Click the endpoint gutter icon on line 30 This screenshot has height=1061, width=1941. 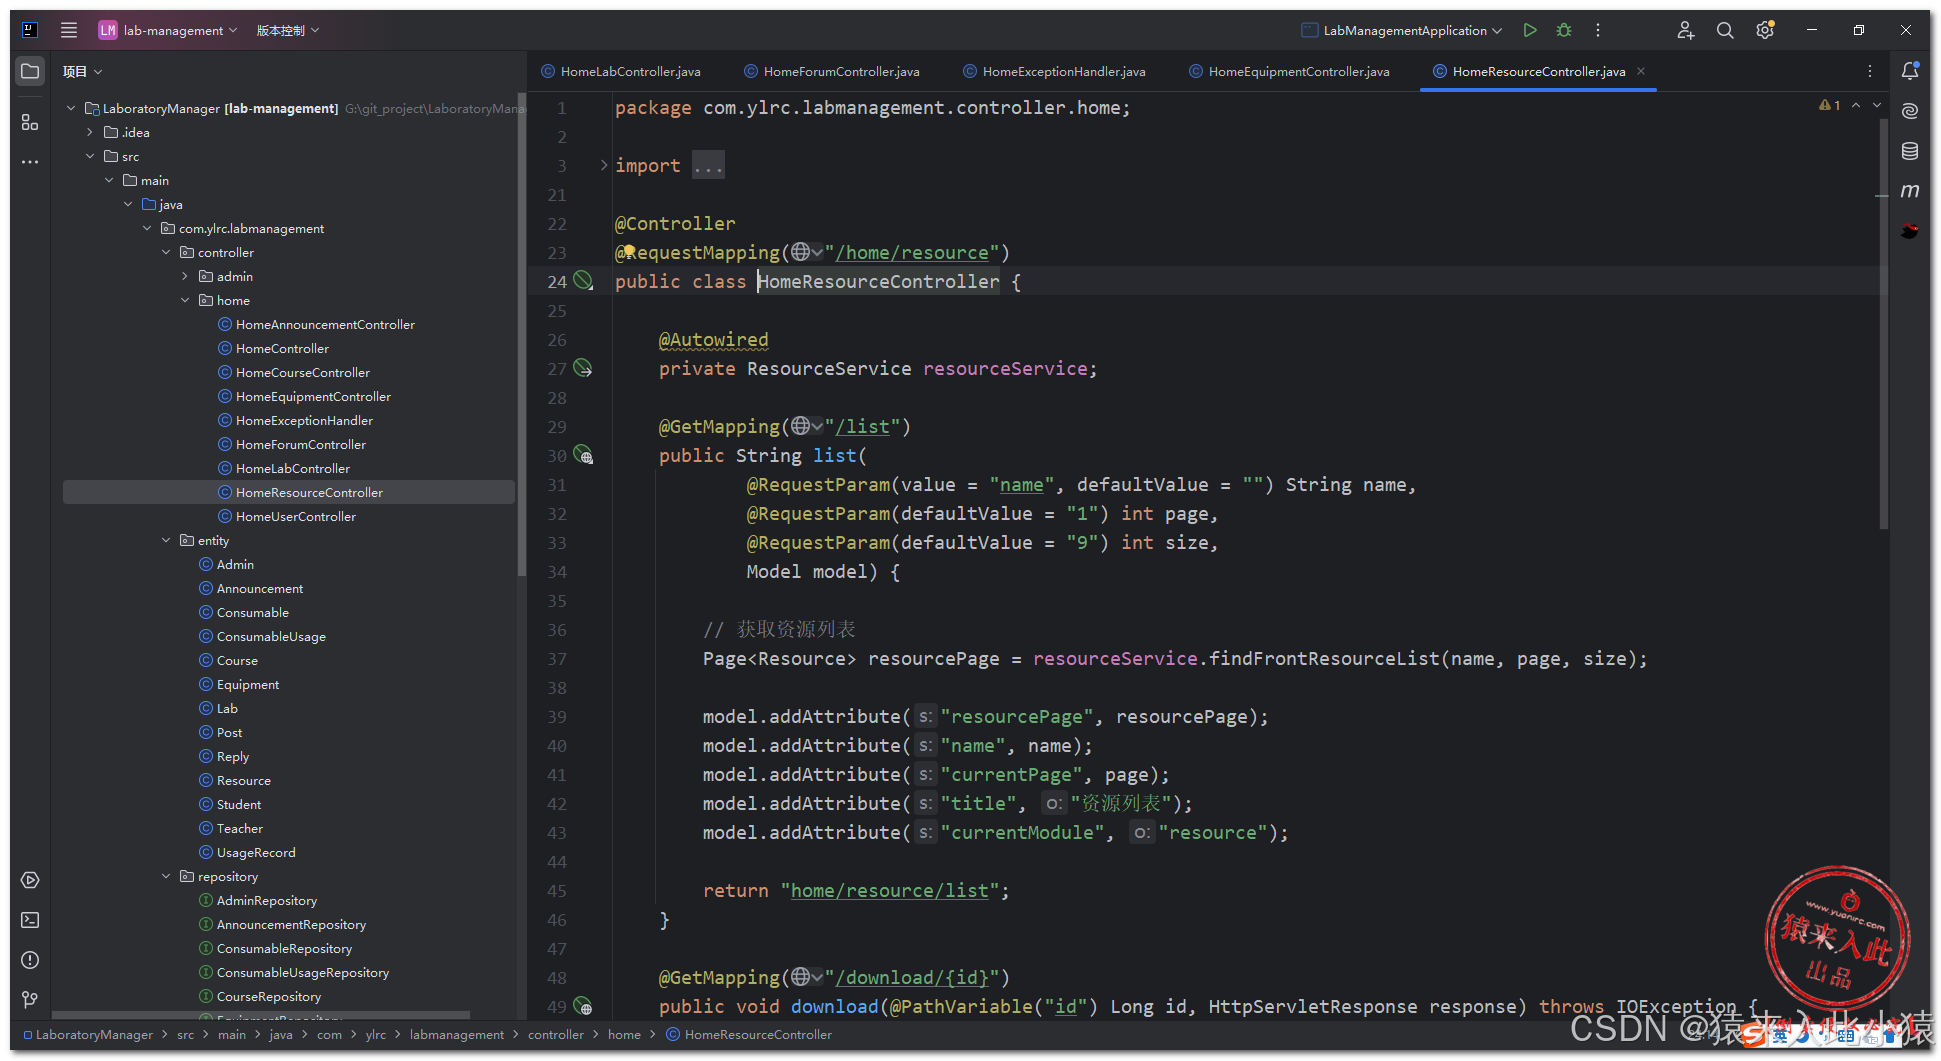583,455
